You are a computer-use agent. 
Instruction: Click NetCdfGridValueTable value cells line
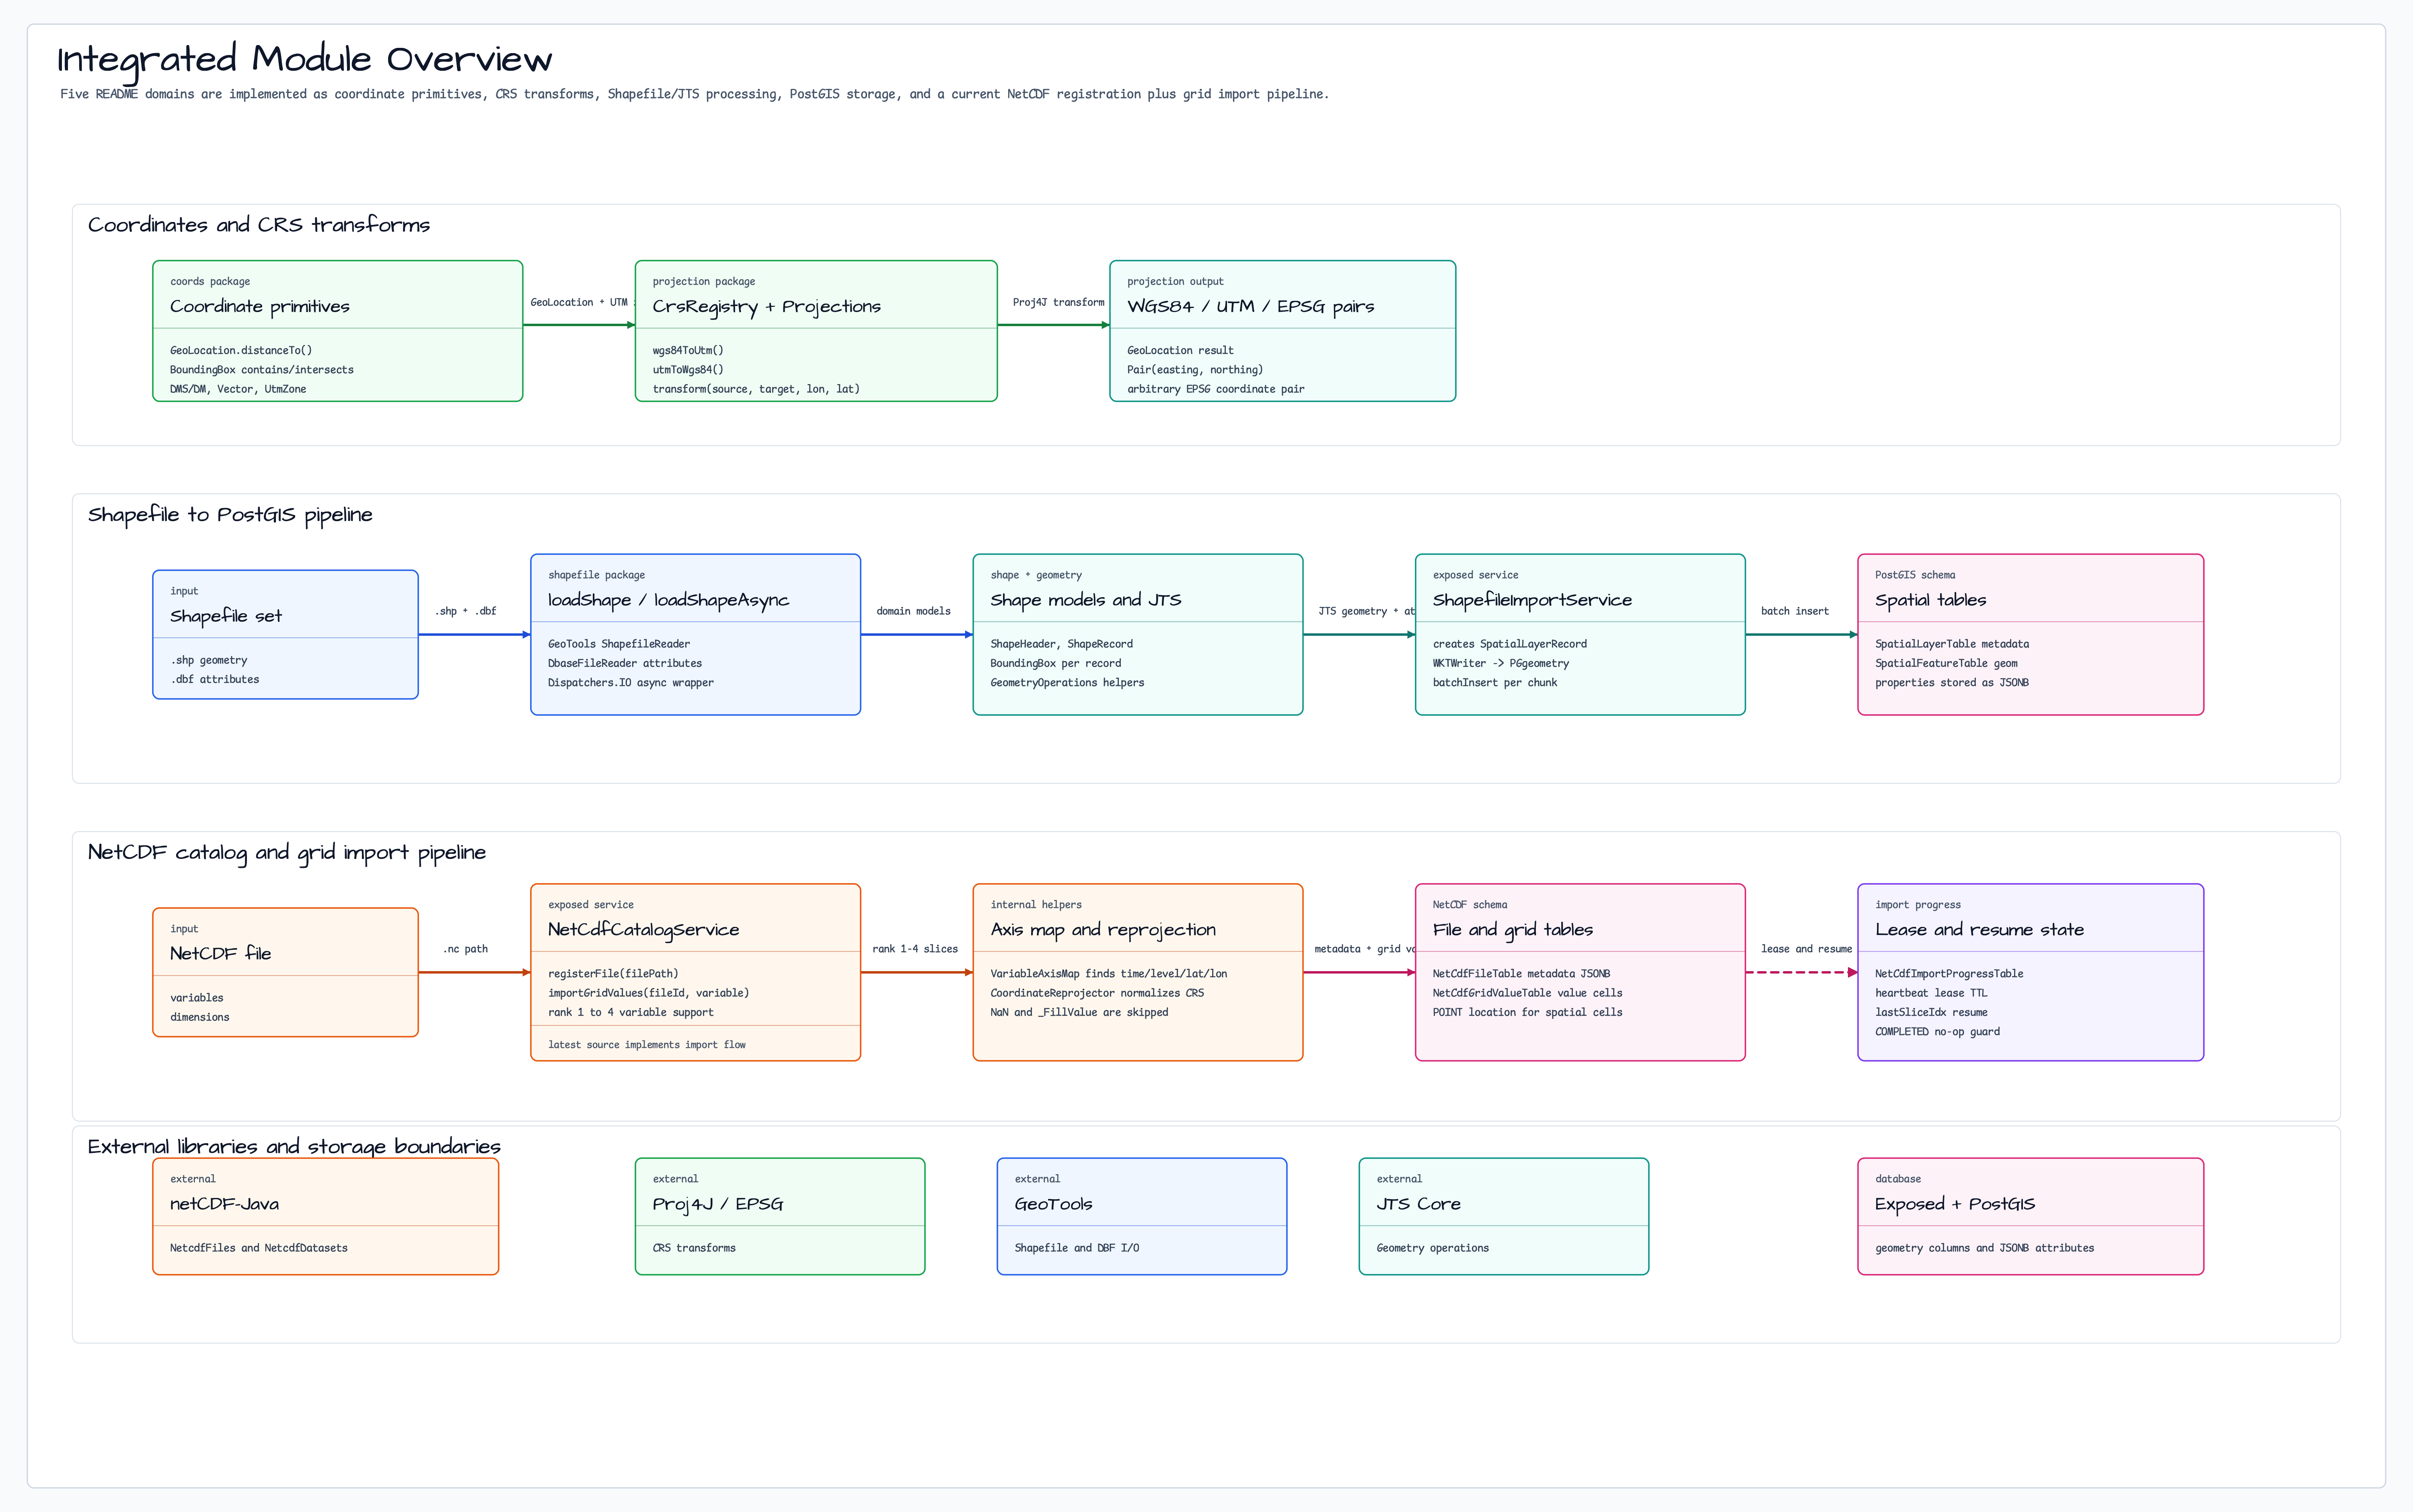pos(1528,993)
